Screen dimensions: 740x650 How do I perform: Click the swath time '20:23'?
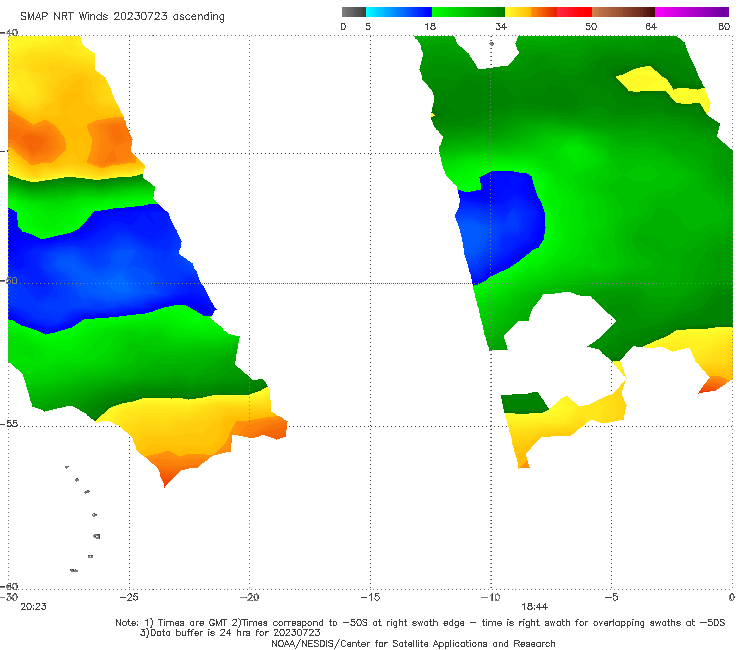33,607
